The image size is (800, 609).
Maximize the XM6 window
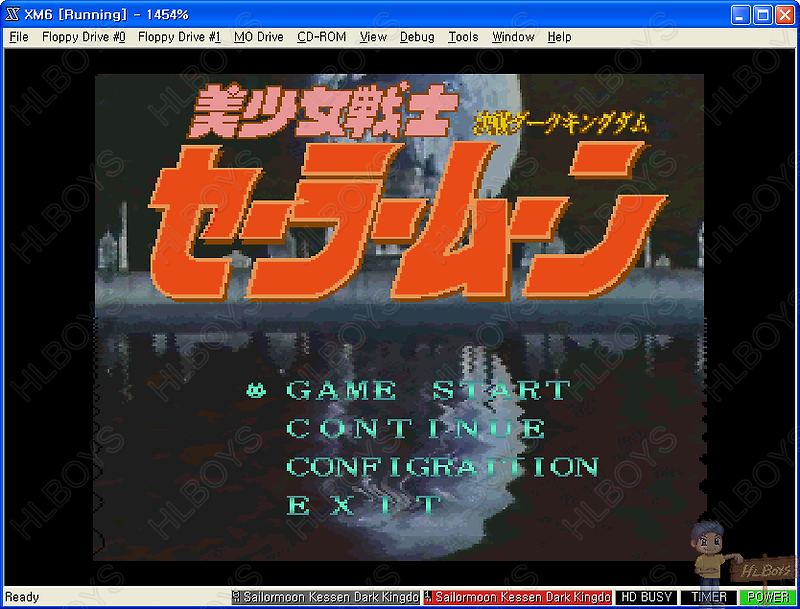pyautogui.click(x=763, y=15)
